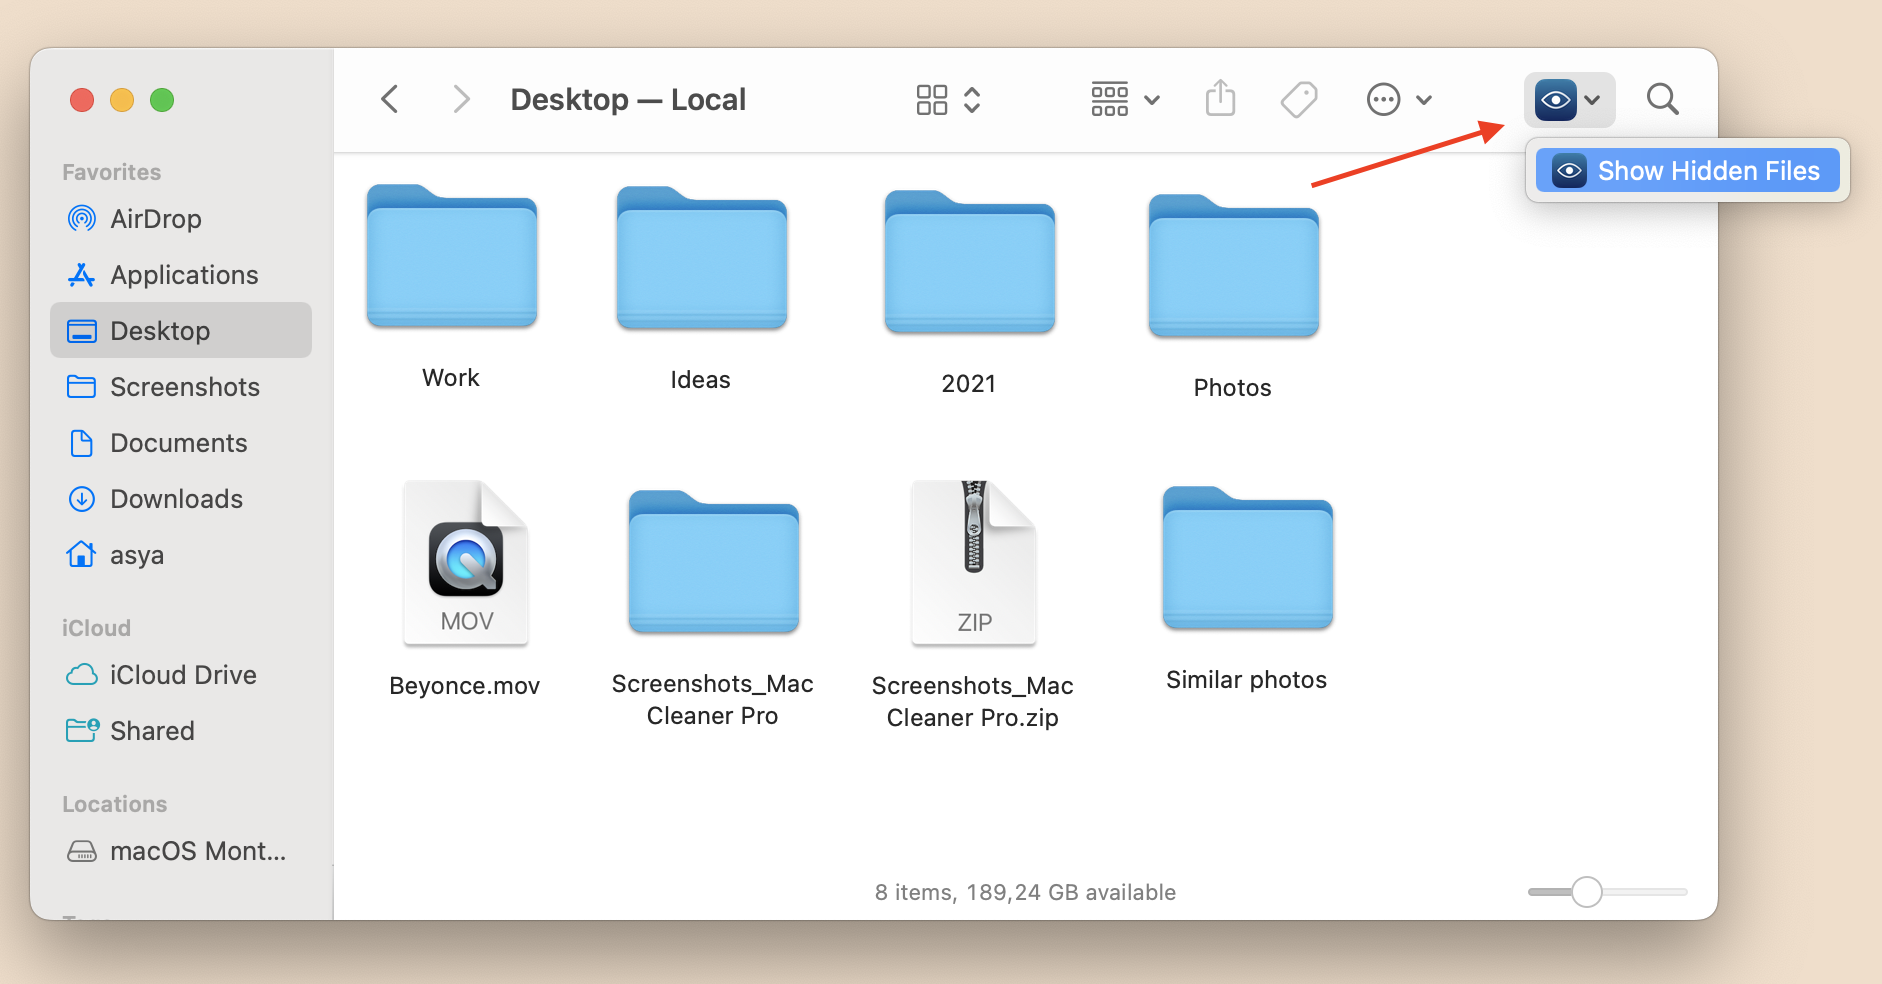1882x984 pixels.
Task: Click the Share icon in the toolbar
Action: tap(1220, 99)
